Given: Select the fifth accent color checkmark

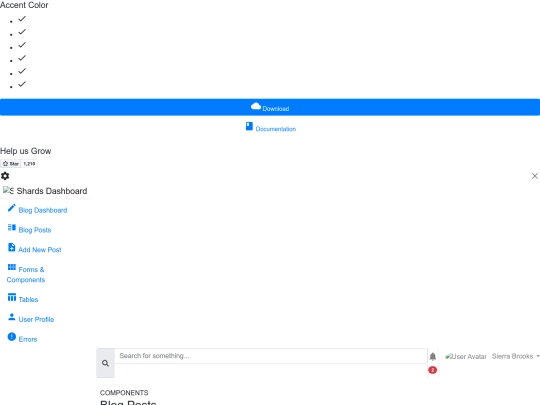Looking at the screenshot, I should click(x=22, y=71).
